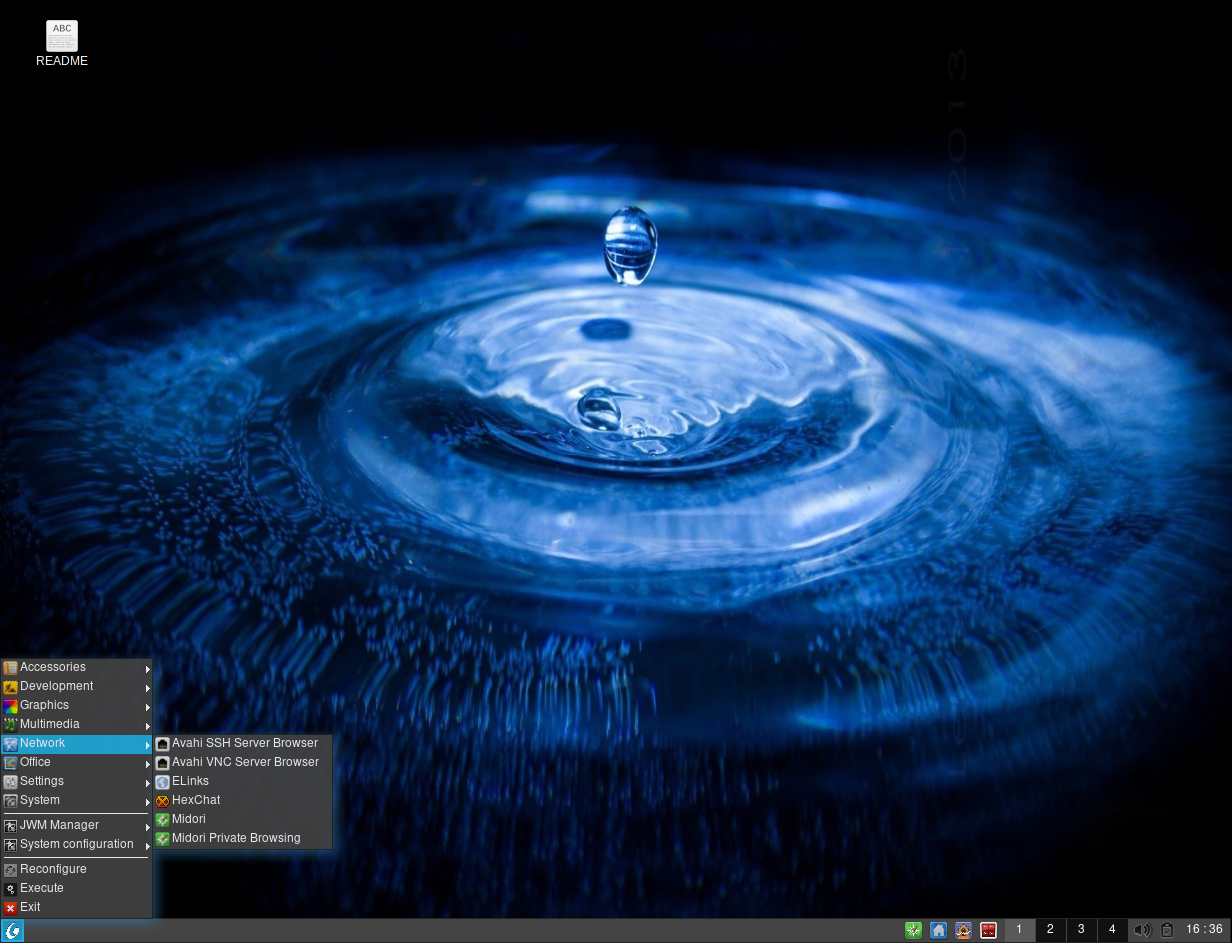Open the Graphics category via its rainbow icon
The width and height of the screenshot is (1232, 943).
(10, 706)
